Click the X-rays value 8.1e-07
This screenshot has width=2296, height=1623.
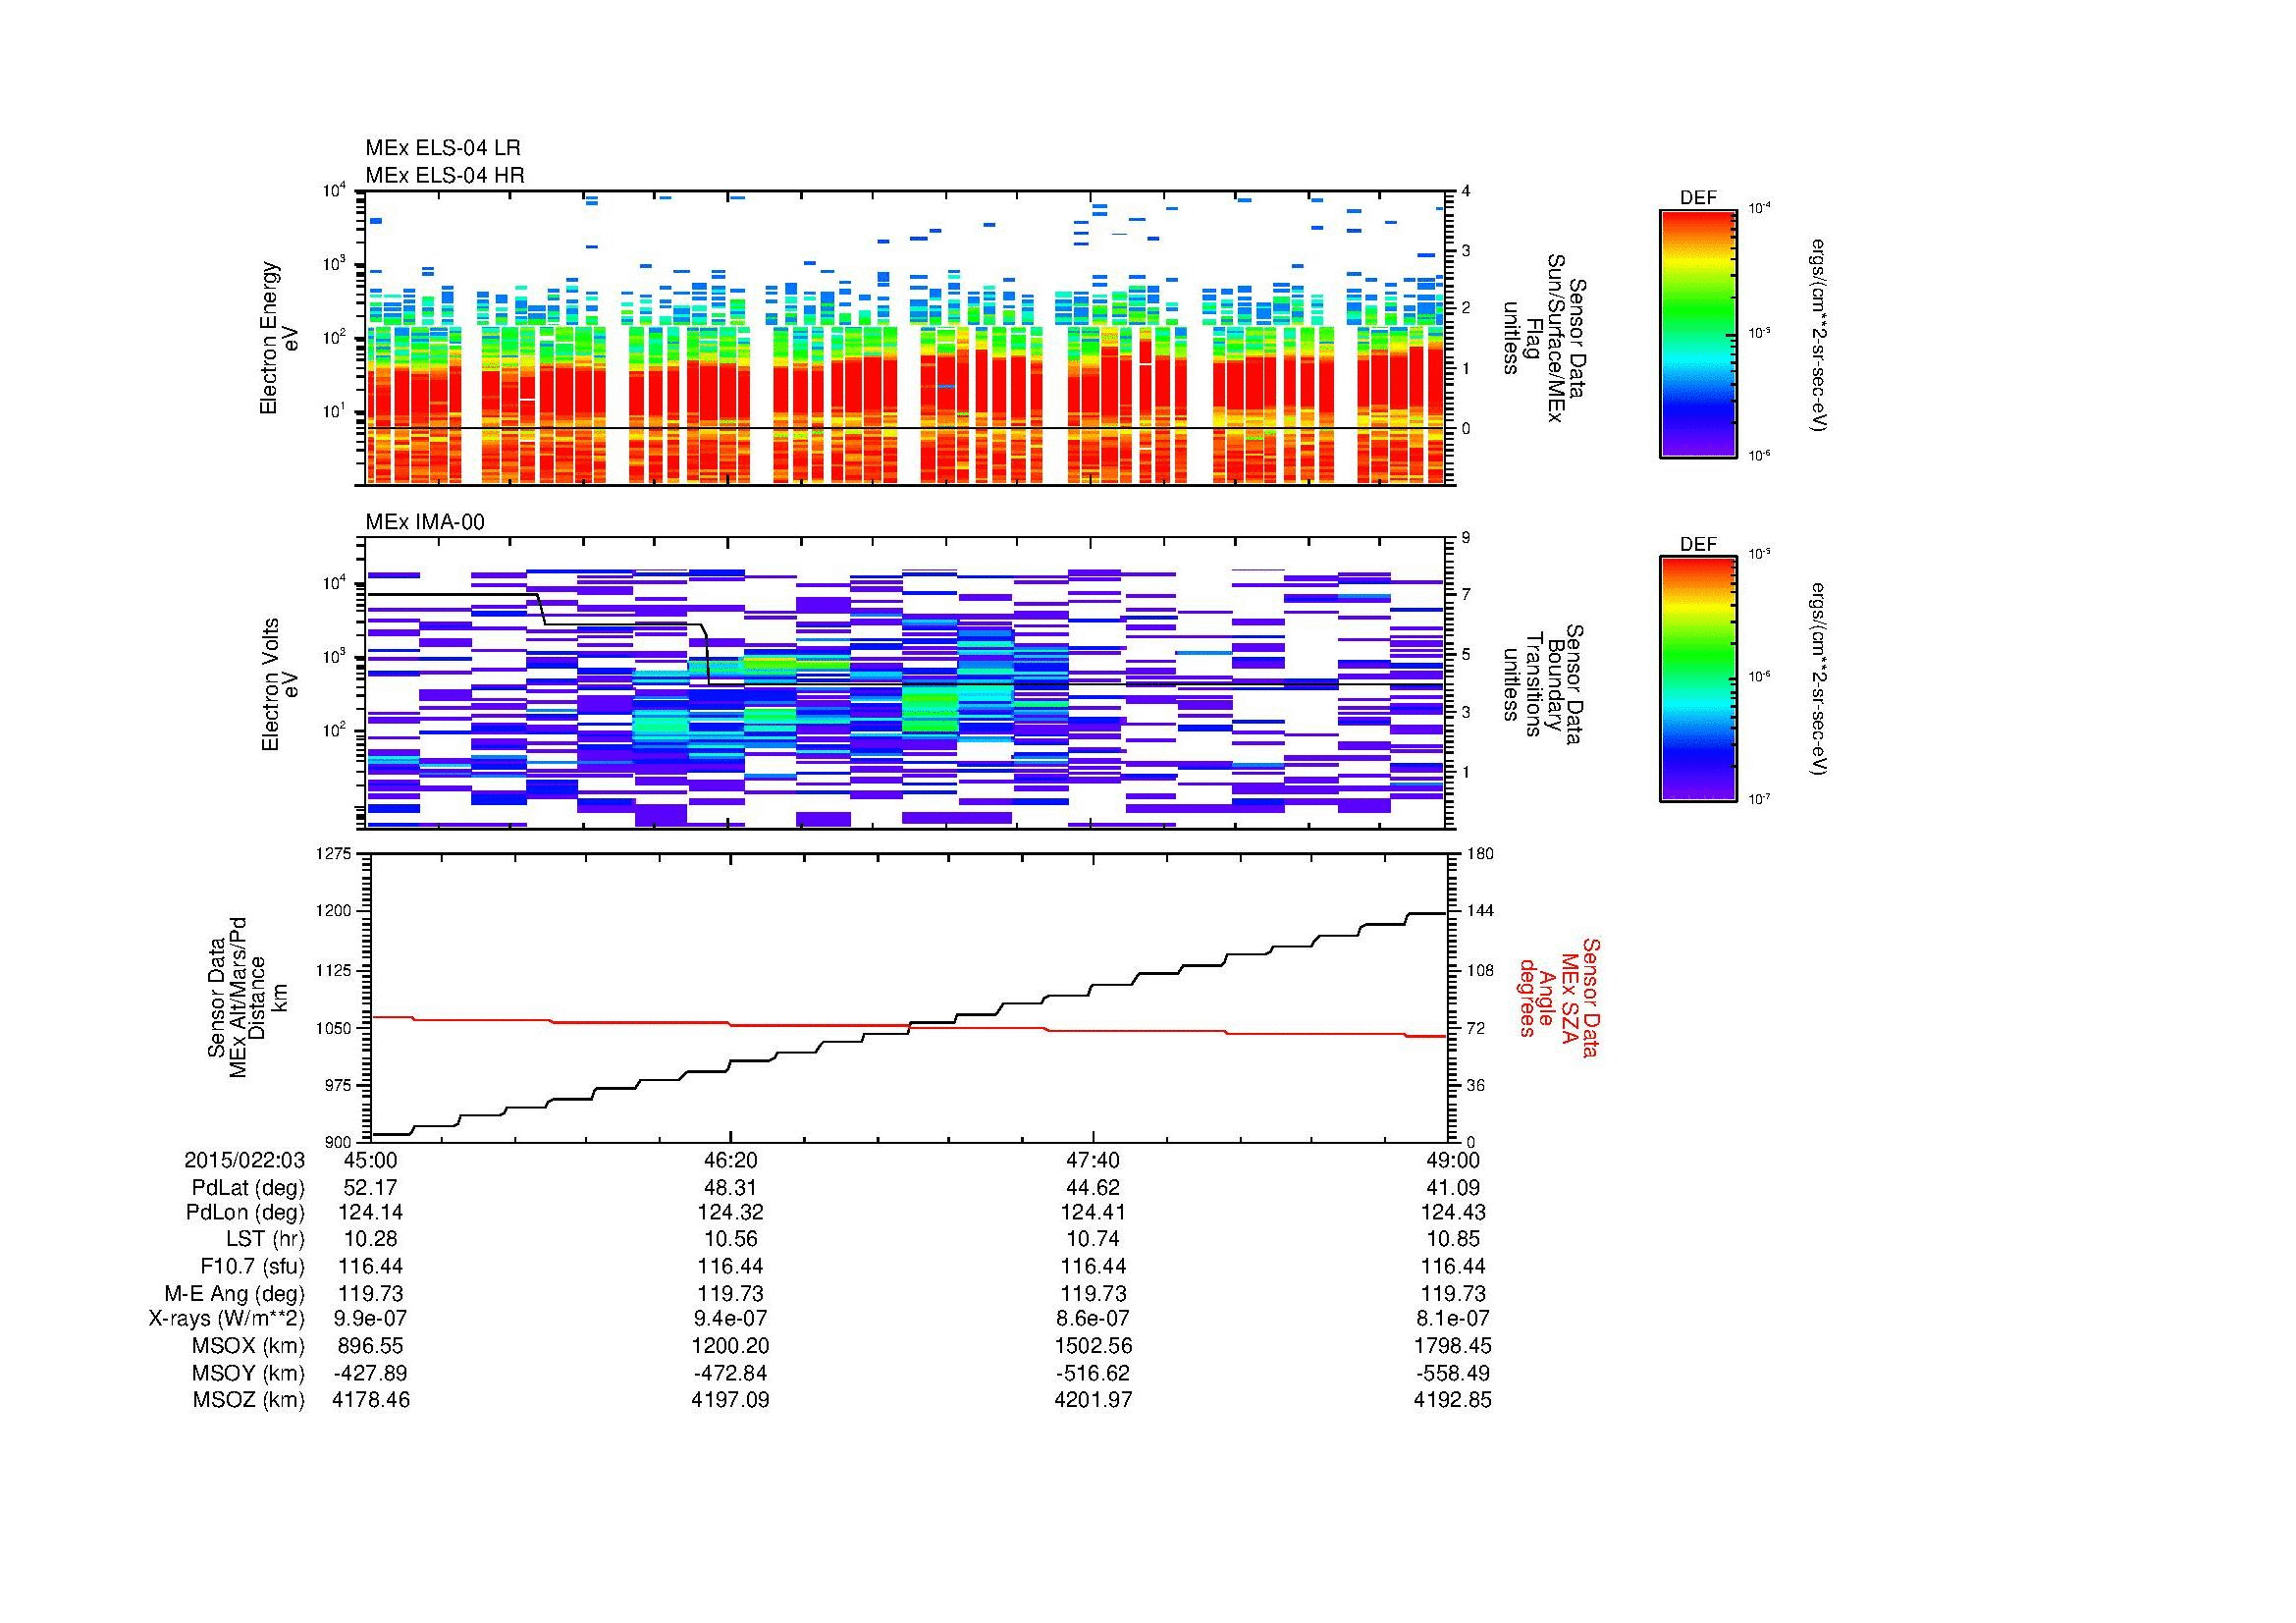coord(1453,1319)
